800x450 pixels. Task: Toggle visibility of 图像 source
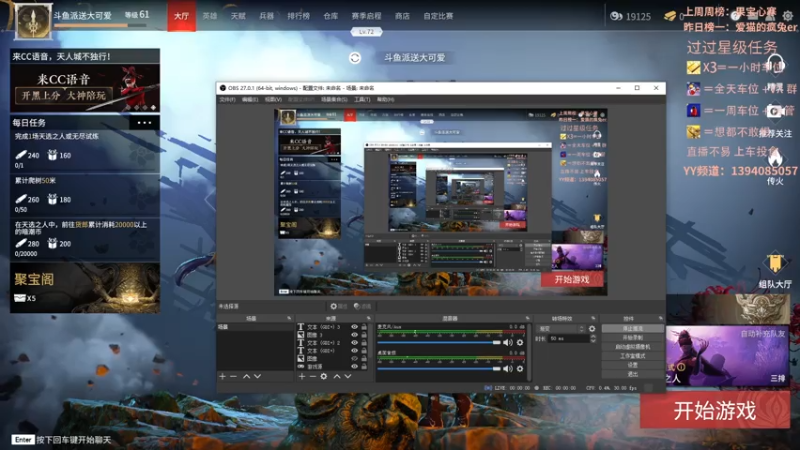(355, 359)
